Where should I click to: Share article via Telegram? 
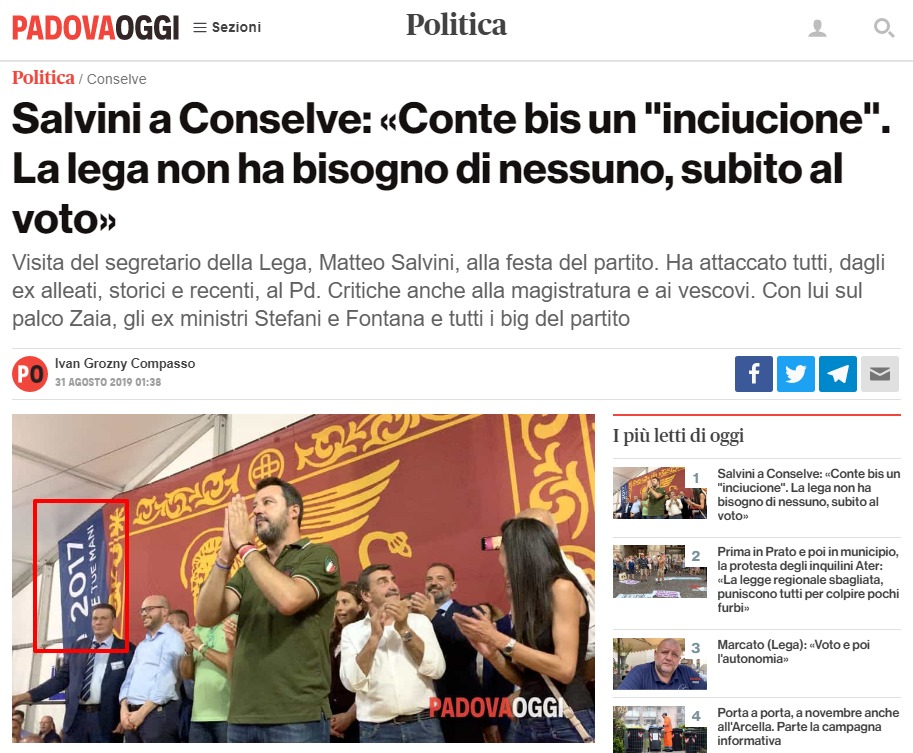pos(838,374)
